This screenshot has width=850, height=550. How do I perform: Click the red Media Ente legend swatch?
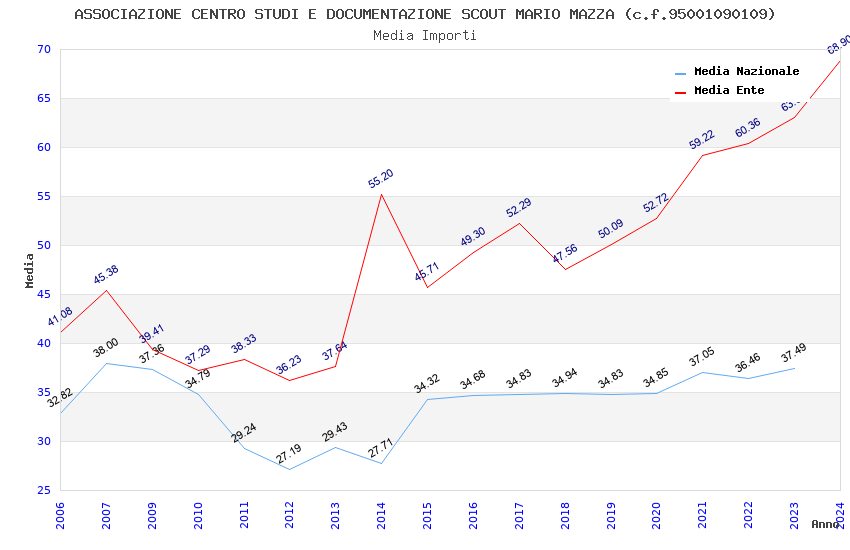[680, 92]
